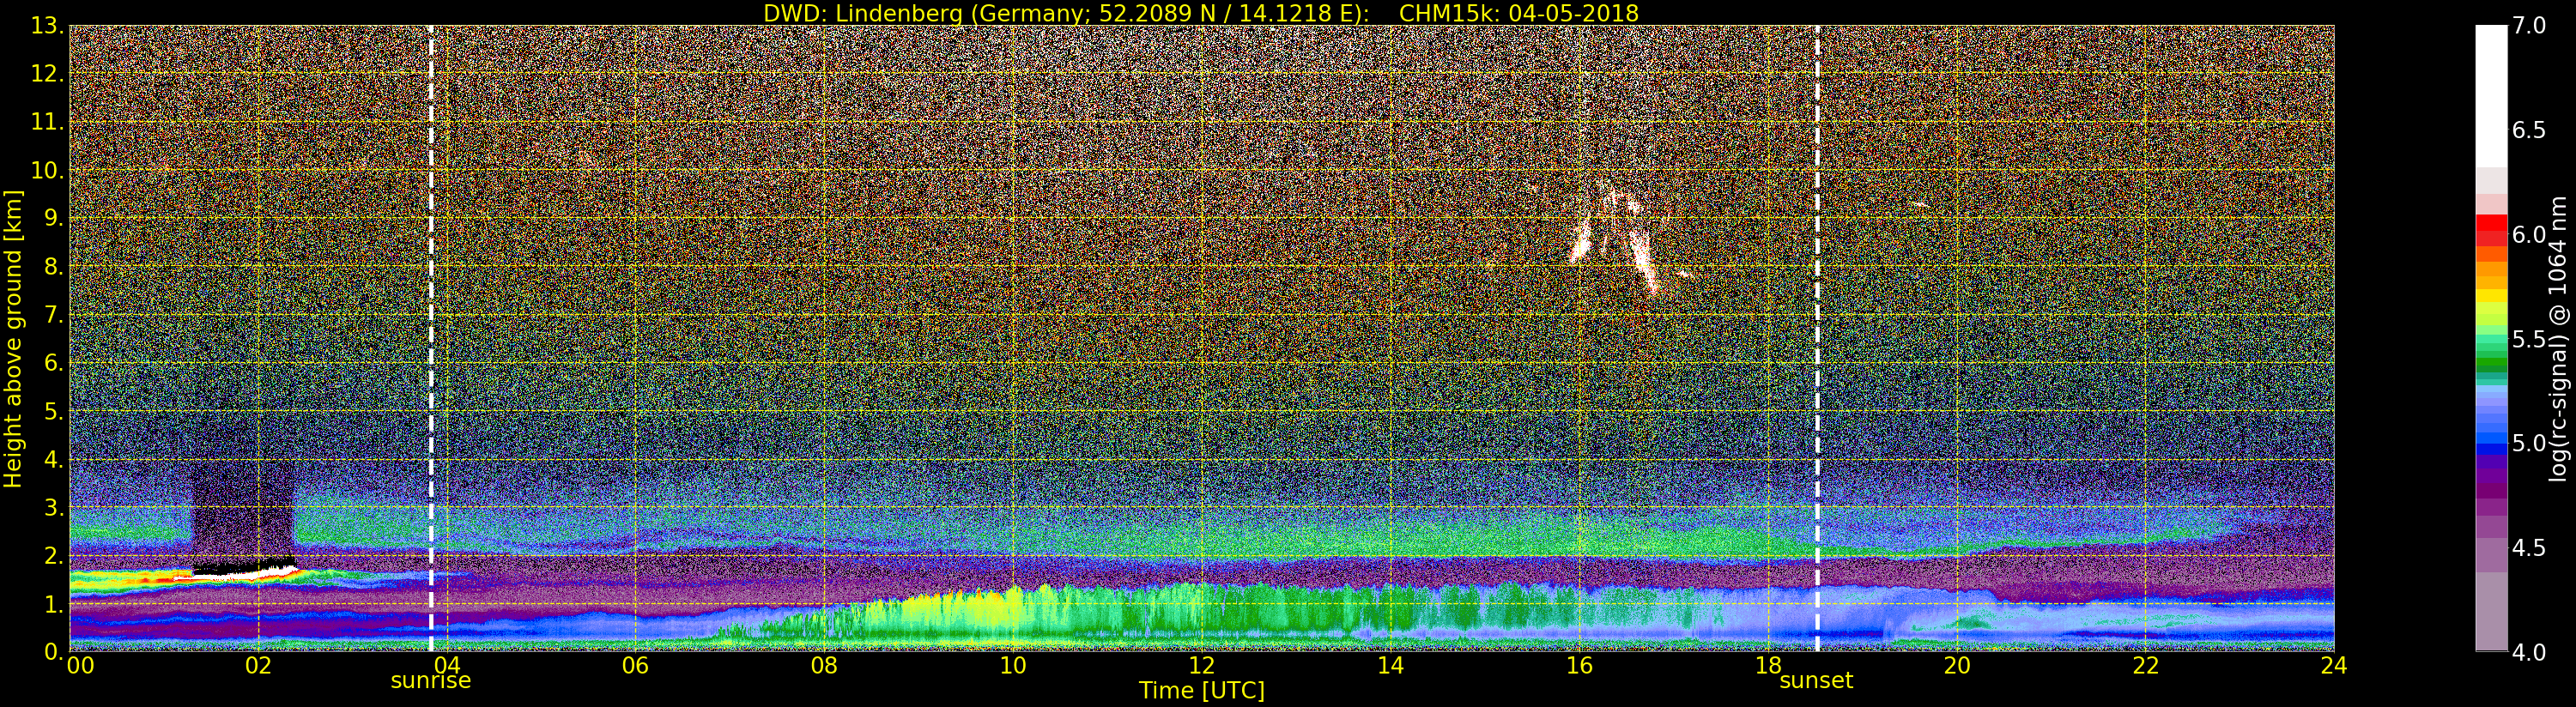This screenshot has width=2576, height=707.
Task: Click the x-axis tick label '24'
Action: pos(2334,665)
